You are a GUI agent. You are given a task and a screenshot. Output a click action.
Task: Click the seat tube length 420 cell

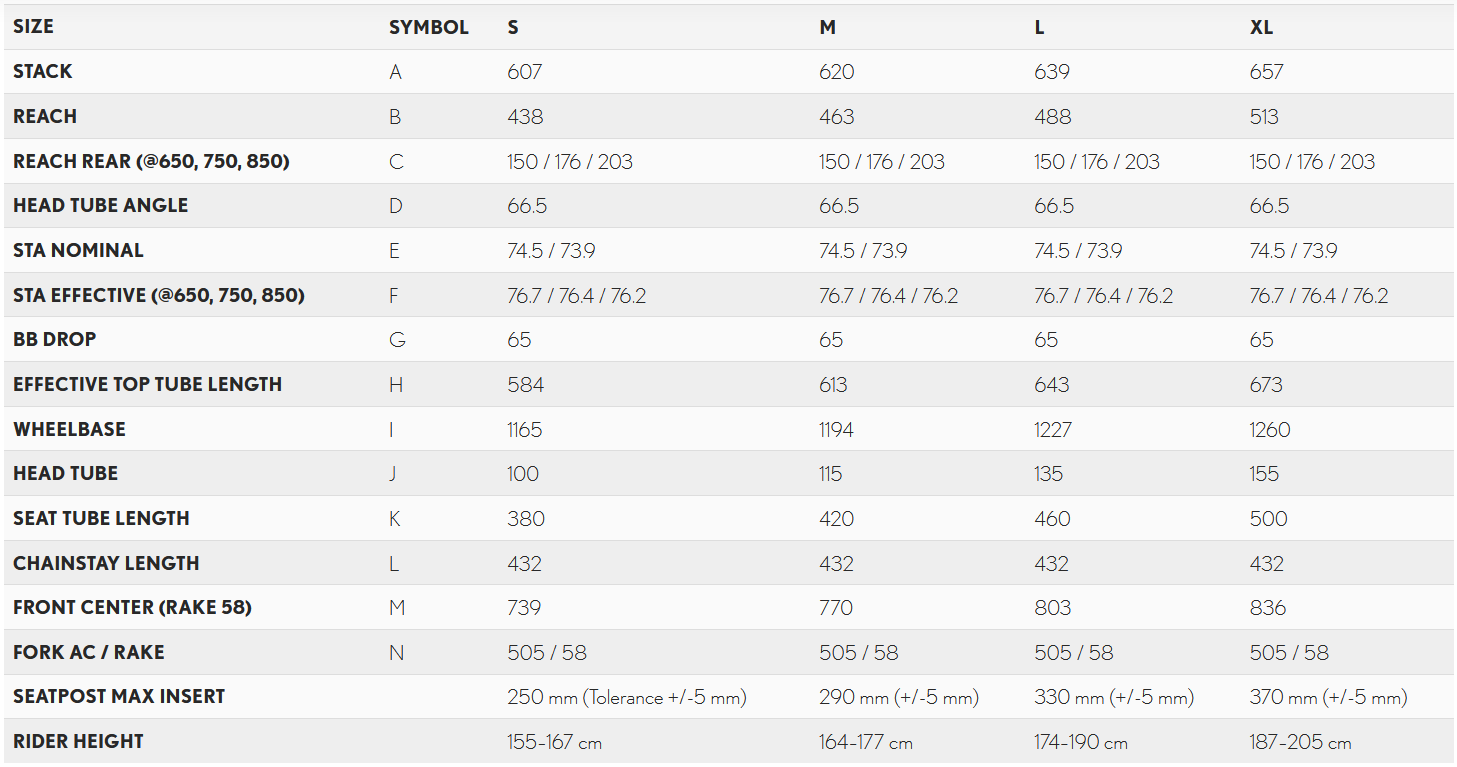coord(836,519)
